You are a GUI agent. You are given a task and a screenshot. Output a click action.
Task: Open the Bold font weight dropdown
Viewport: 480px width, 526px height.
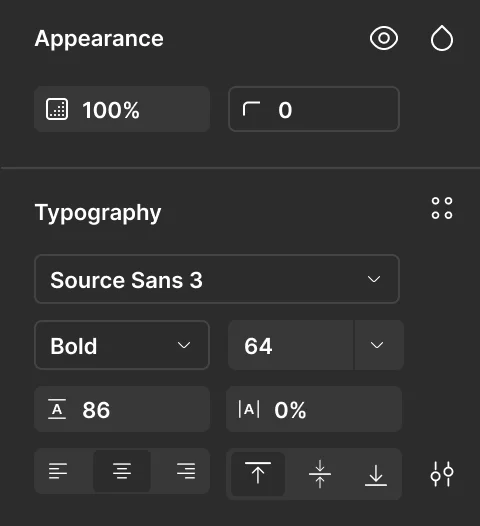[122, 345]
